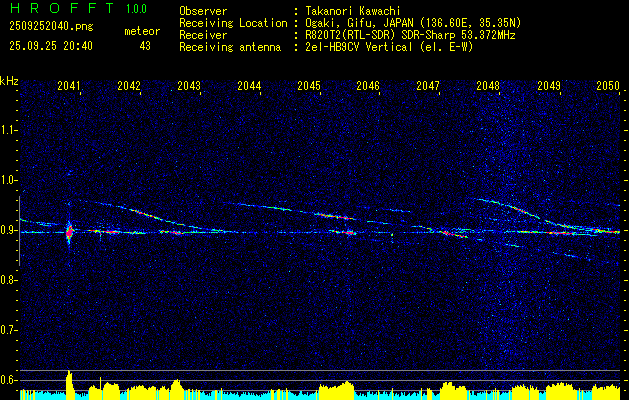
Task: Click the Receiving Location label
Action: [233, 23]
